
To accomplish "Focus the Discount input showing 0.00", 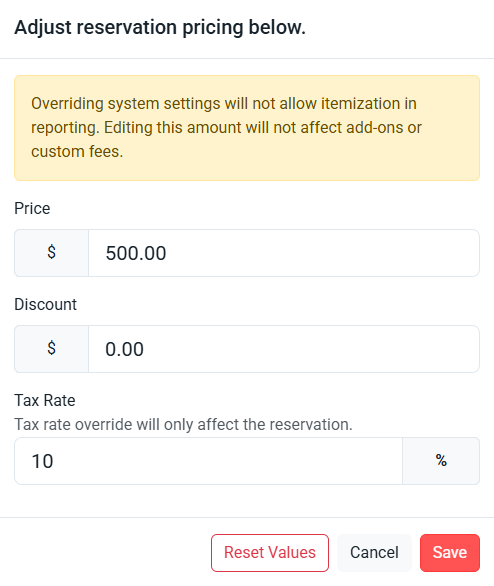I will tap(284, 349).
